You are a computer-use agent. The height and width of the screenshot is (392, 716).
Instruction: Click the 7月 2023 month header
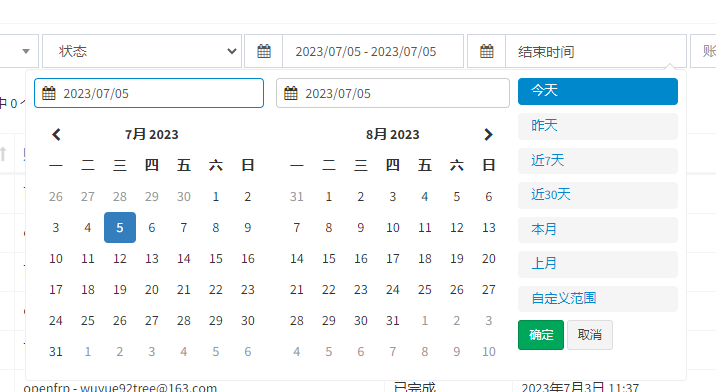(x=152, y=134)
